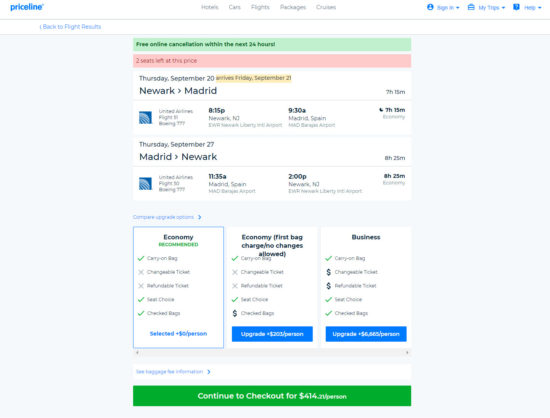
Task: Open the Flights menu item
Action: (x=260, y=7)
